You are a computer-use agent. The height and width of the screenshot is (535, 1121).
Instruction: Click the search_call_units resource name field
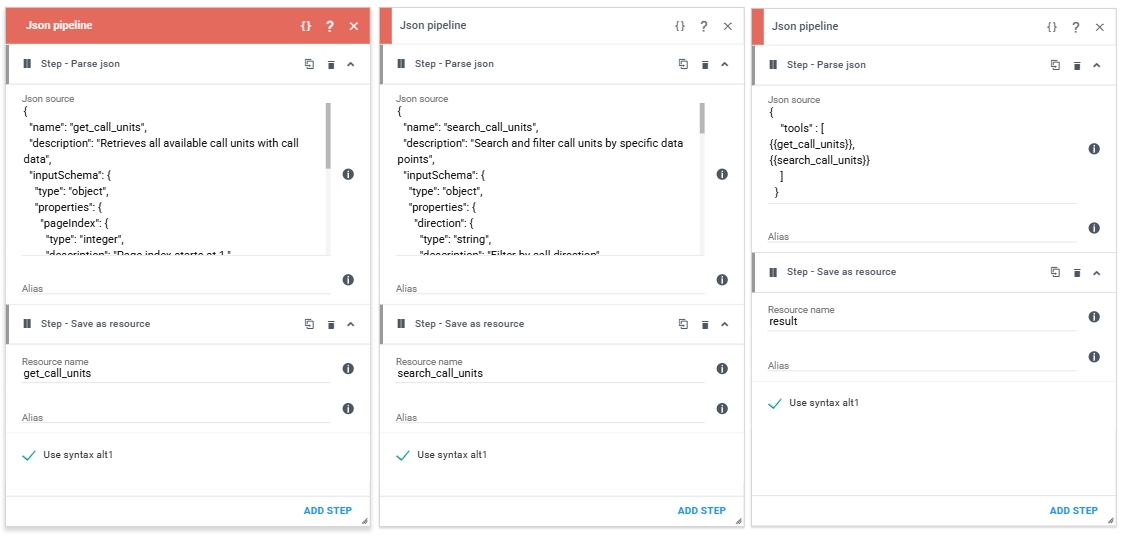pyautogui.click(x=550, y=373)
